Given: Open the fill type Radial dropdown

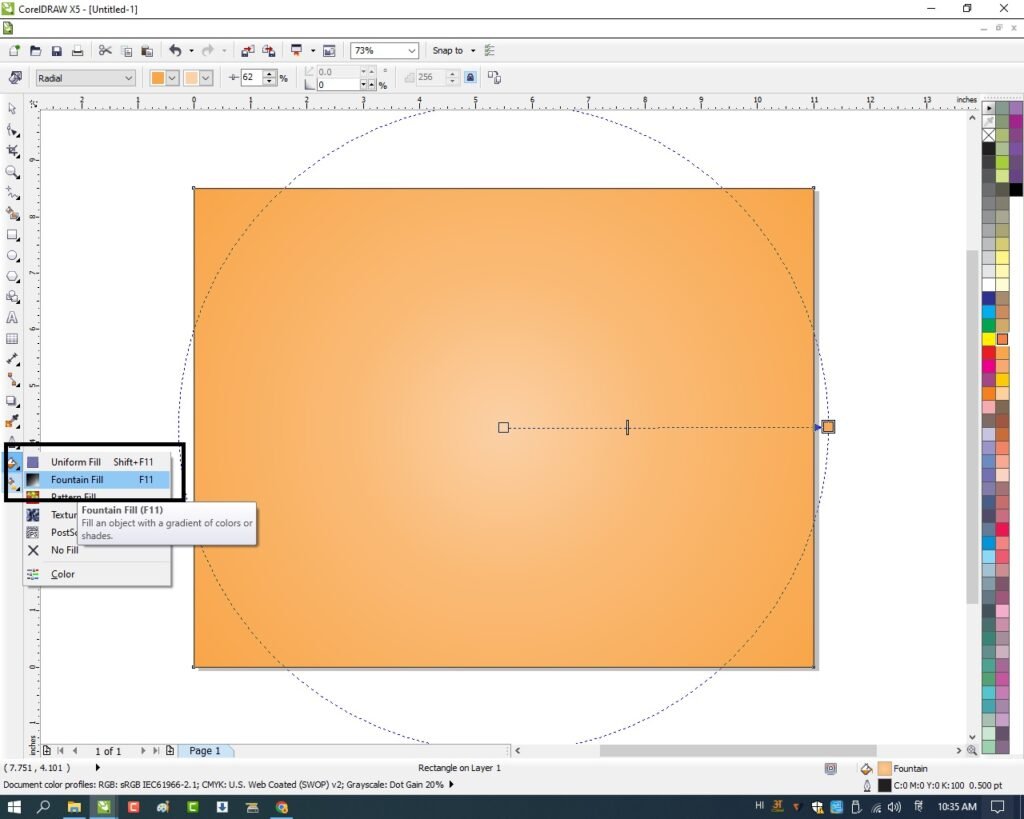Looking at the screenshot, I should click(x=85, y=78).
